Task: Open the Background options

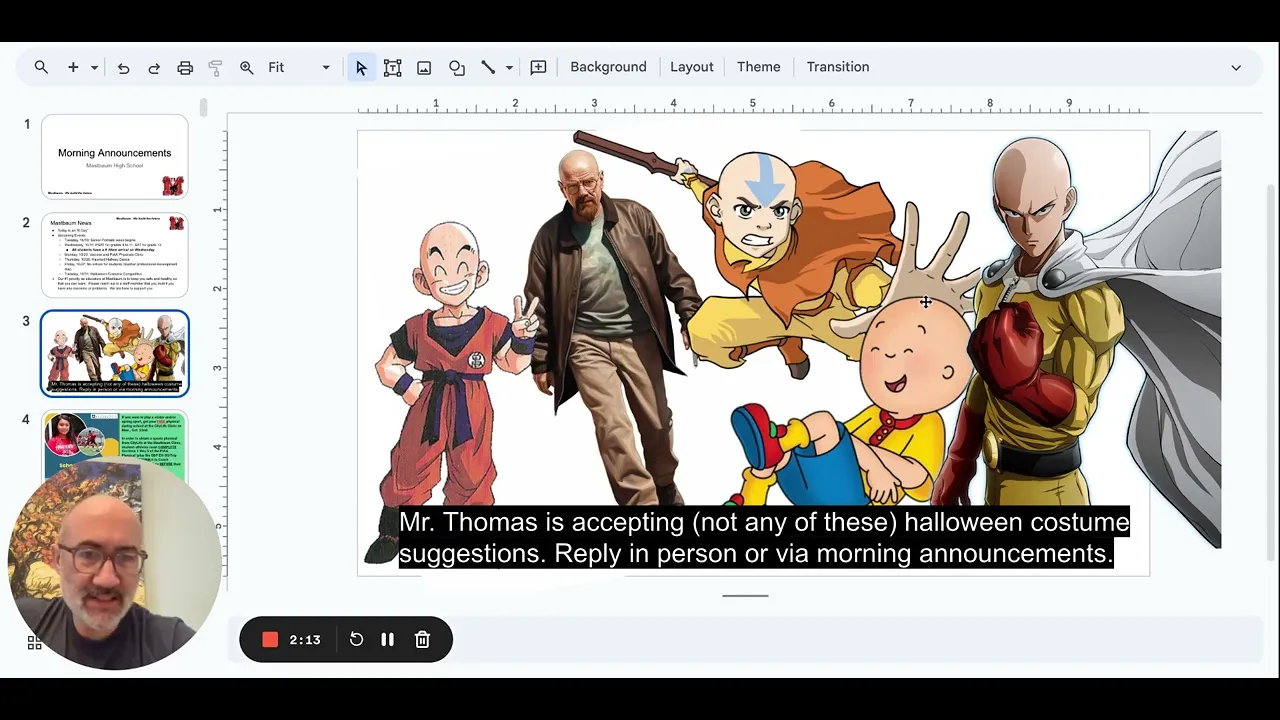Action: pos(608,67)
